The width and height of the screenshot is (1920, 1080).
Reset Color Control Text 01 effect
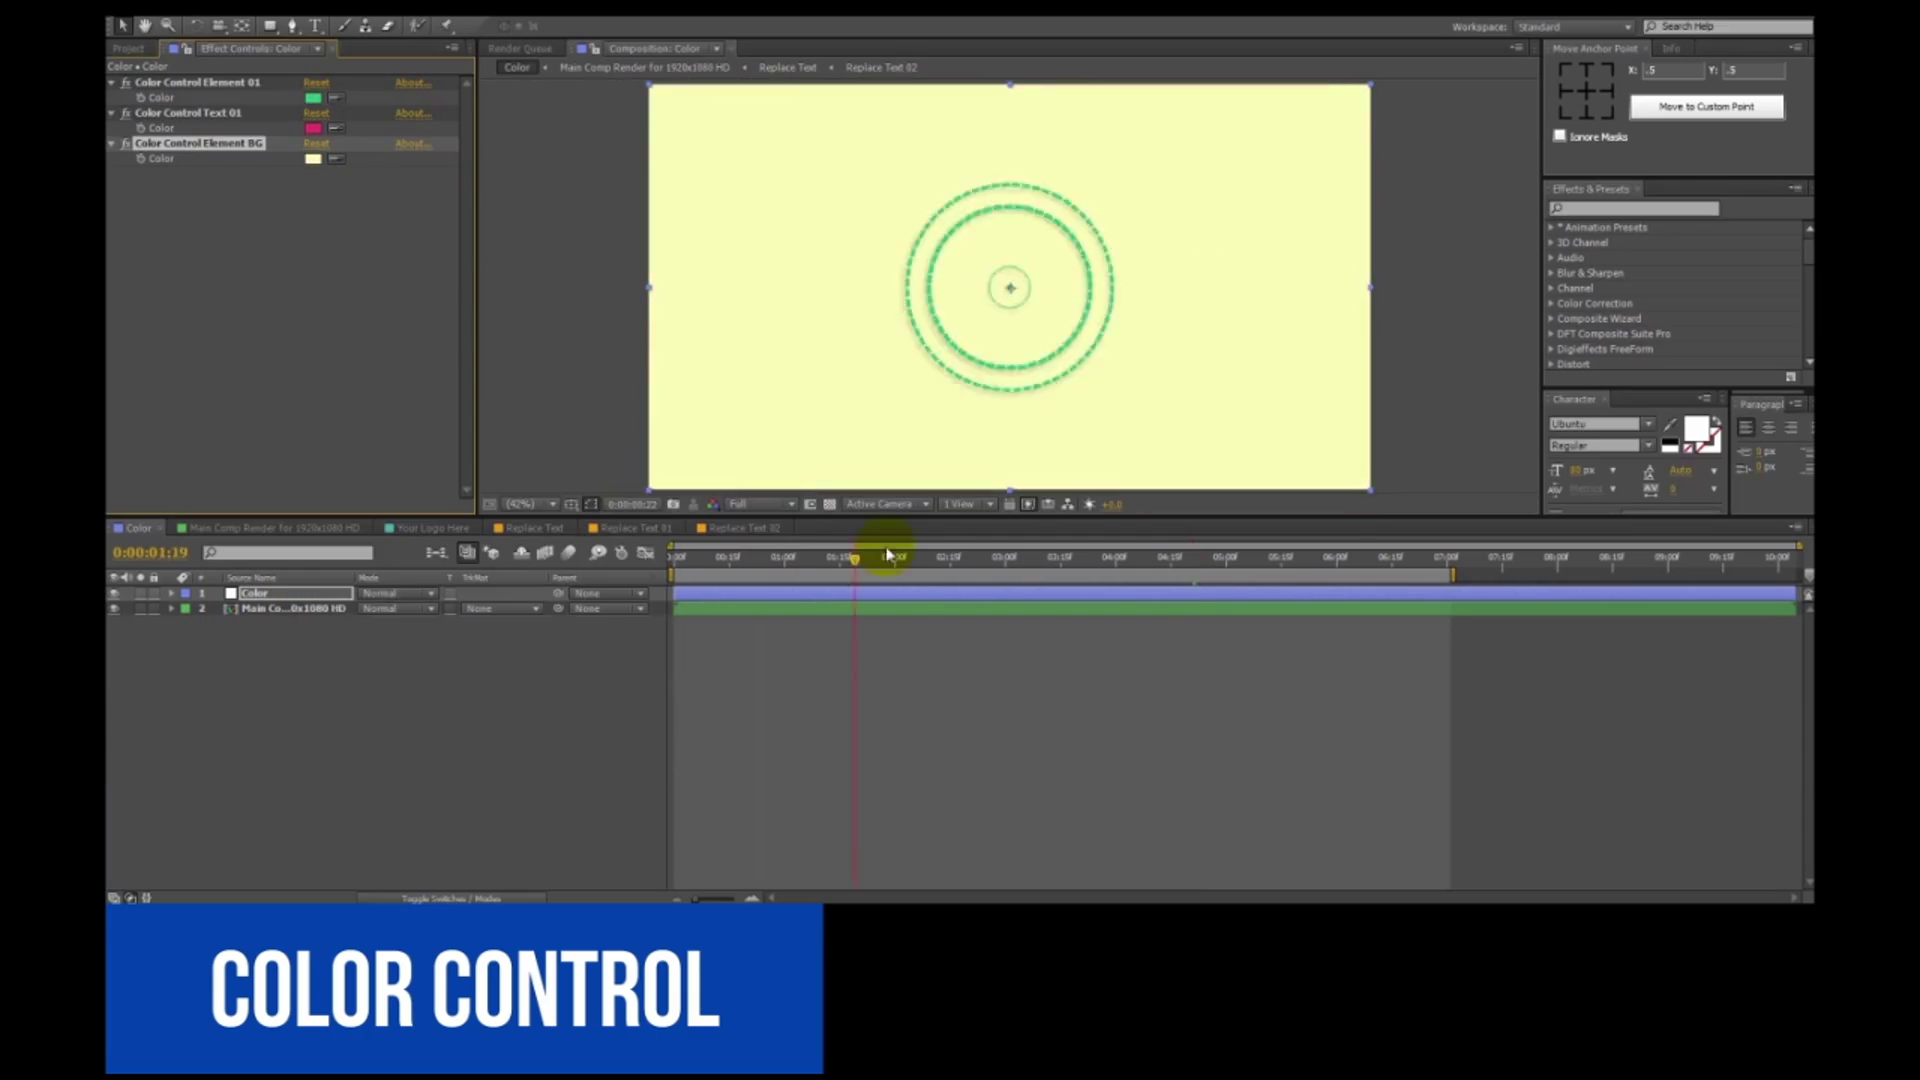pyautogui.click(x=316, y=113)
